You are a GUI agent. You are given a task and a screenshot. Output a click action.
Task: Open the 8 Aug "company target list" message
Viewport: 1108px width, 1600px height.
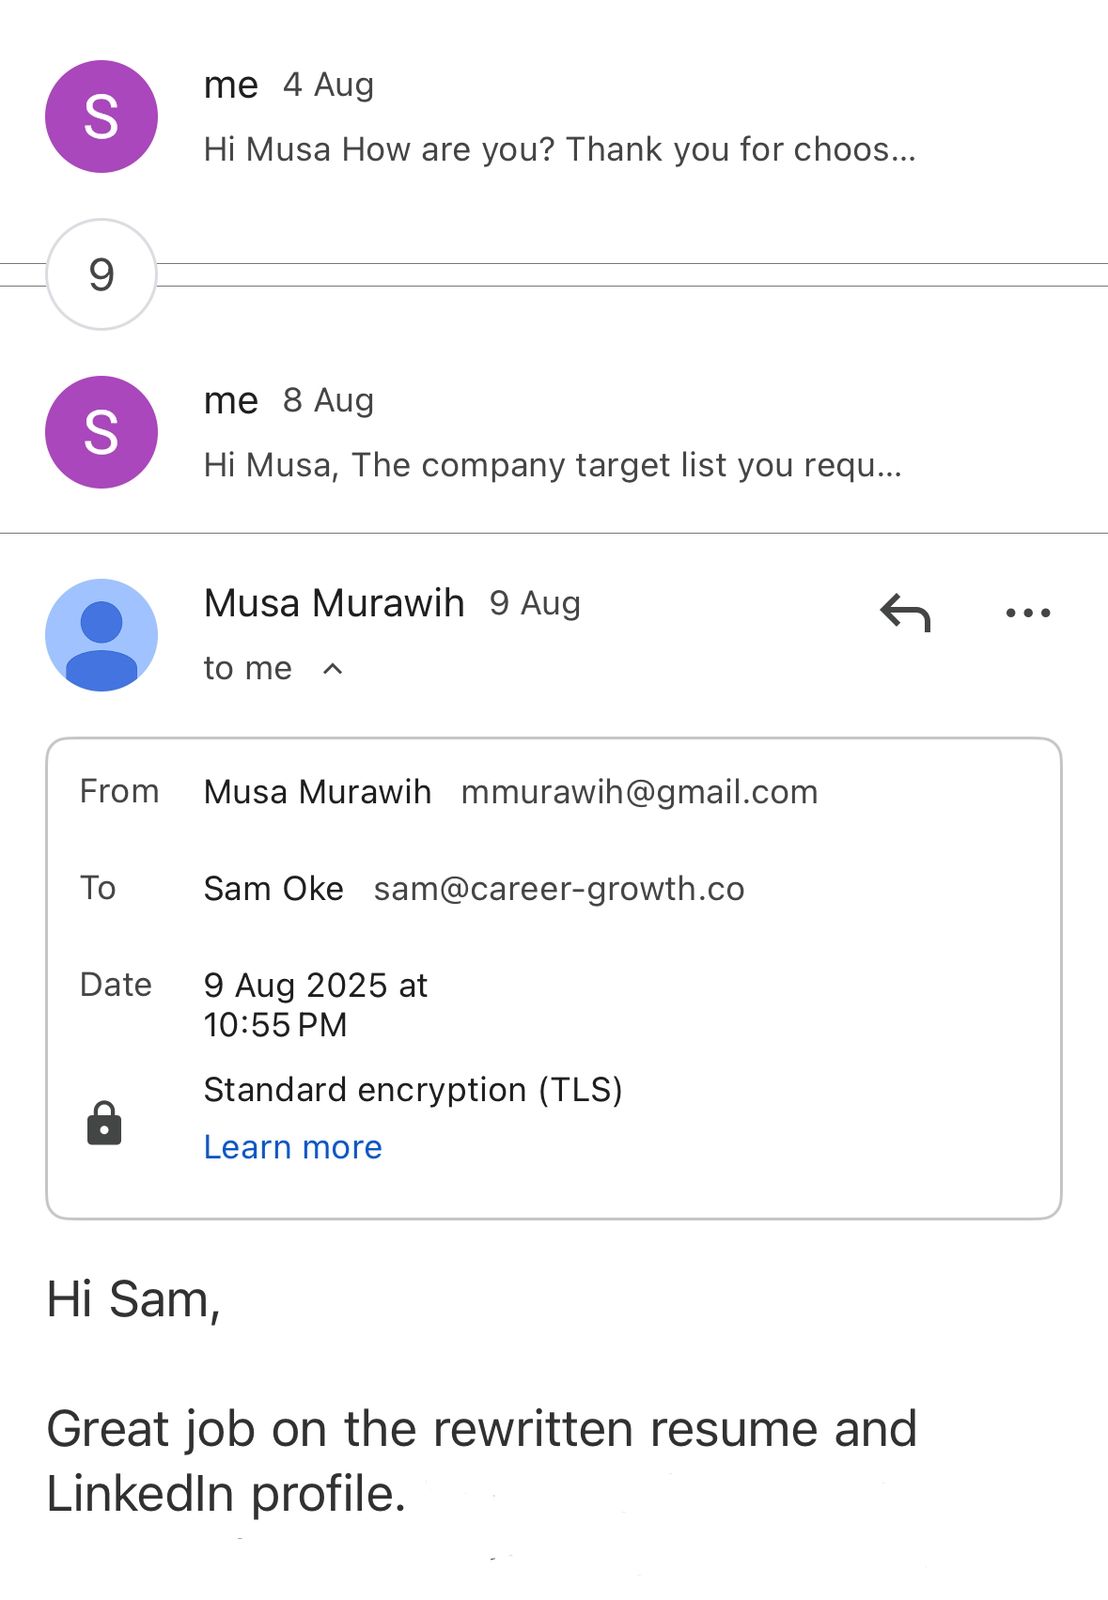[552, 465]
